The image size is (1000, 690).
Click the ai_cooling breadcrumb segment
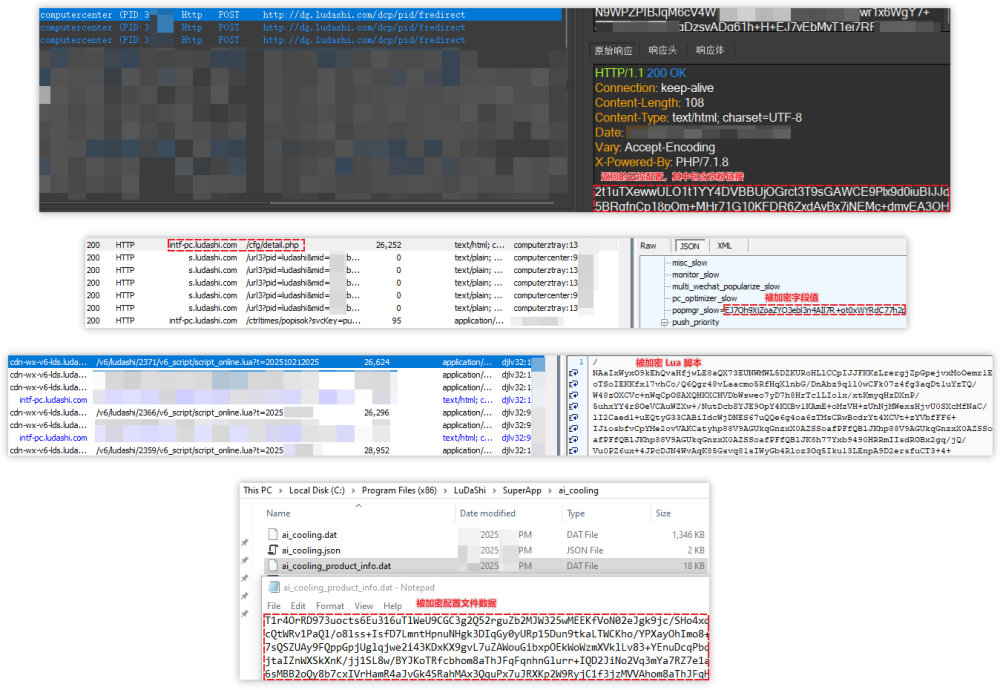coord(578,490)
